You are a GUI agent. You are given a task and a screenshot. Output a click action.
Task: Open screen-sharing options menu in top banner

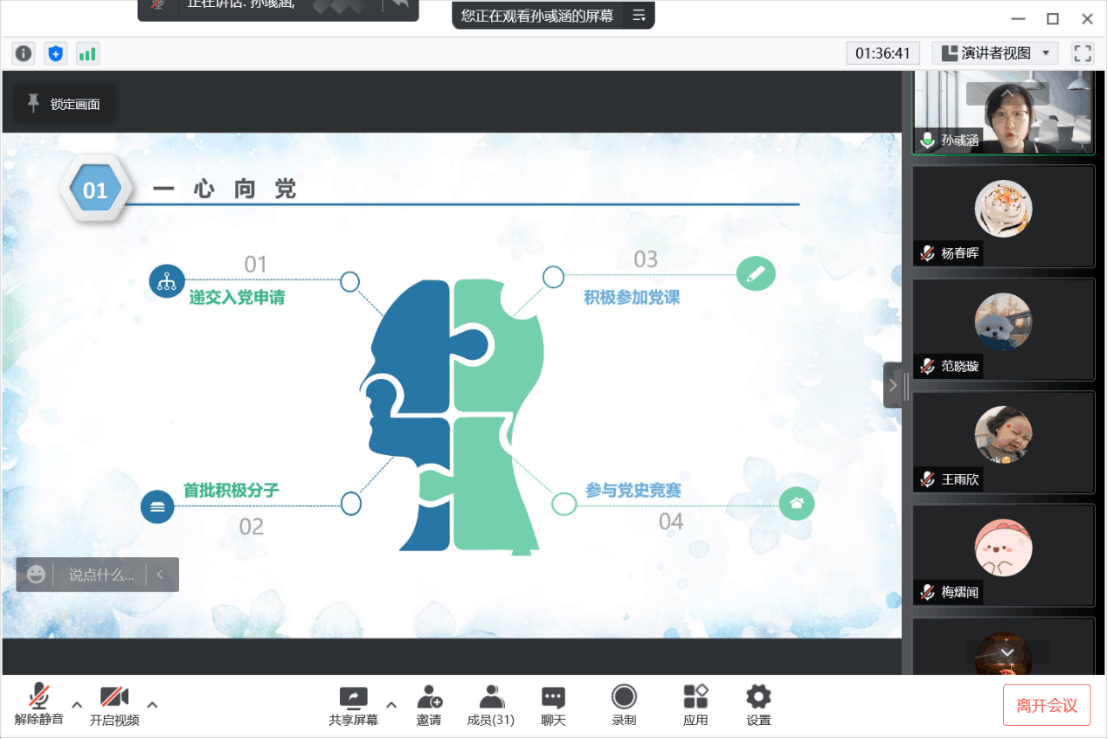click(639, 15)
